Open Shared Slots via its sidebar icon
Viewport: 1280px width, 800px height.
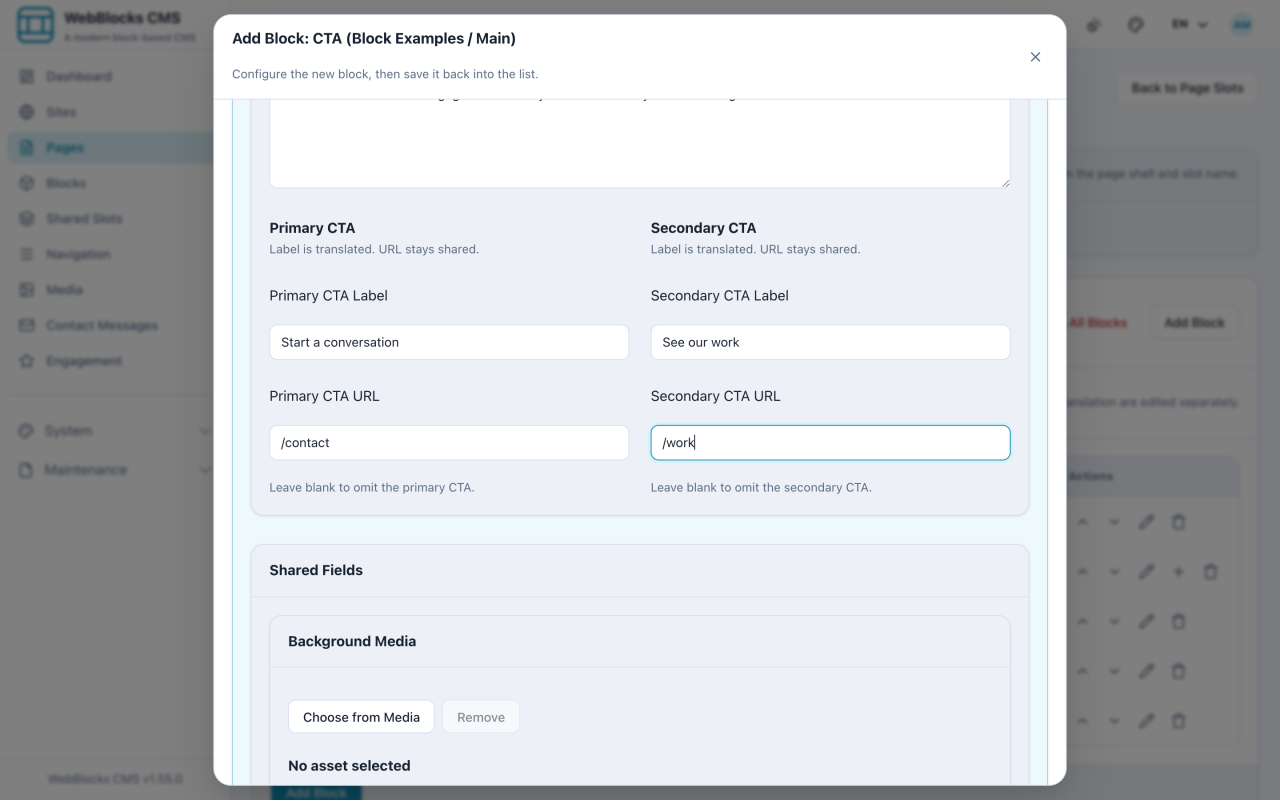point(27,219)
